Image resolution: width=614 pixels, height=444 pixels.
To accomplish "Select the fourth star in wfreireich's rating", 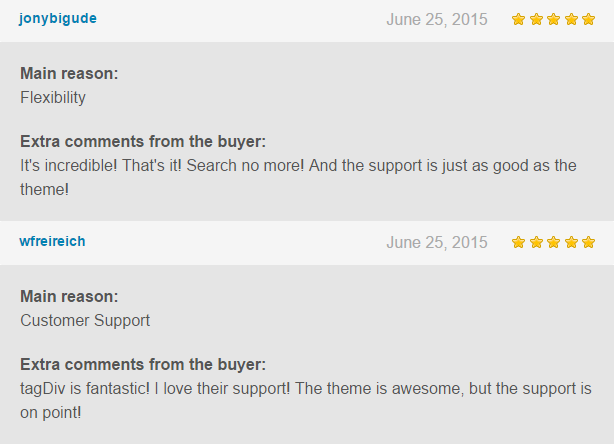I will 571,242.
